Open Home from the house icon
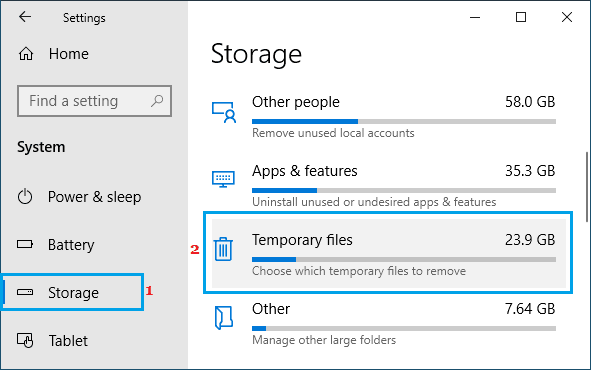 point(26,54)
